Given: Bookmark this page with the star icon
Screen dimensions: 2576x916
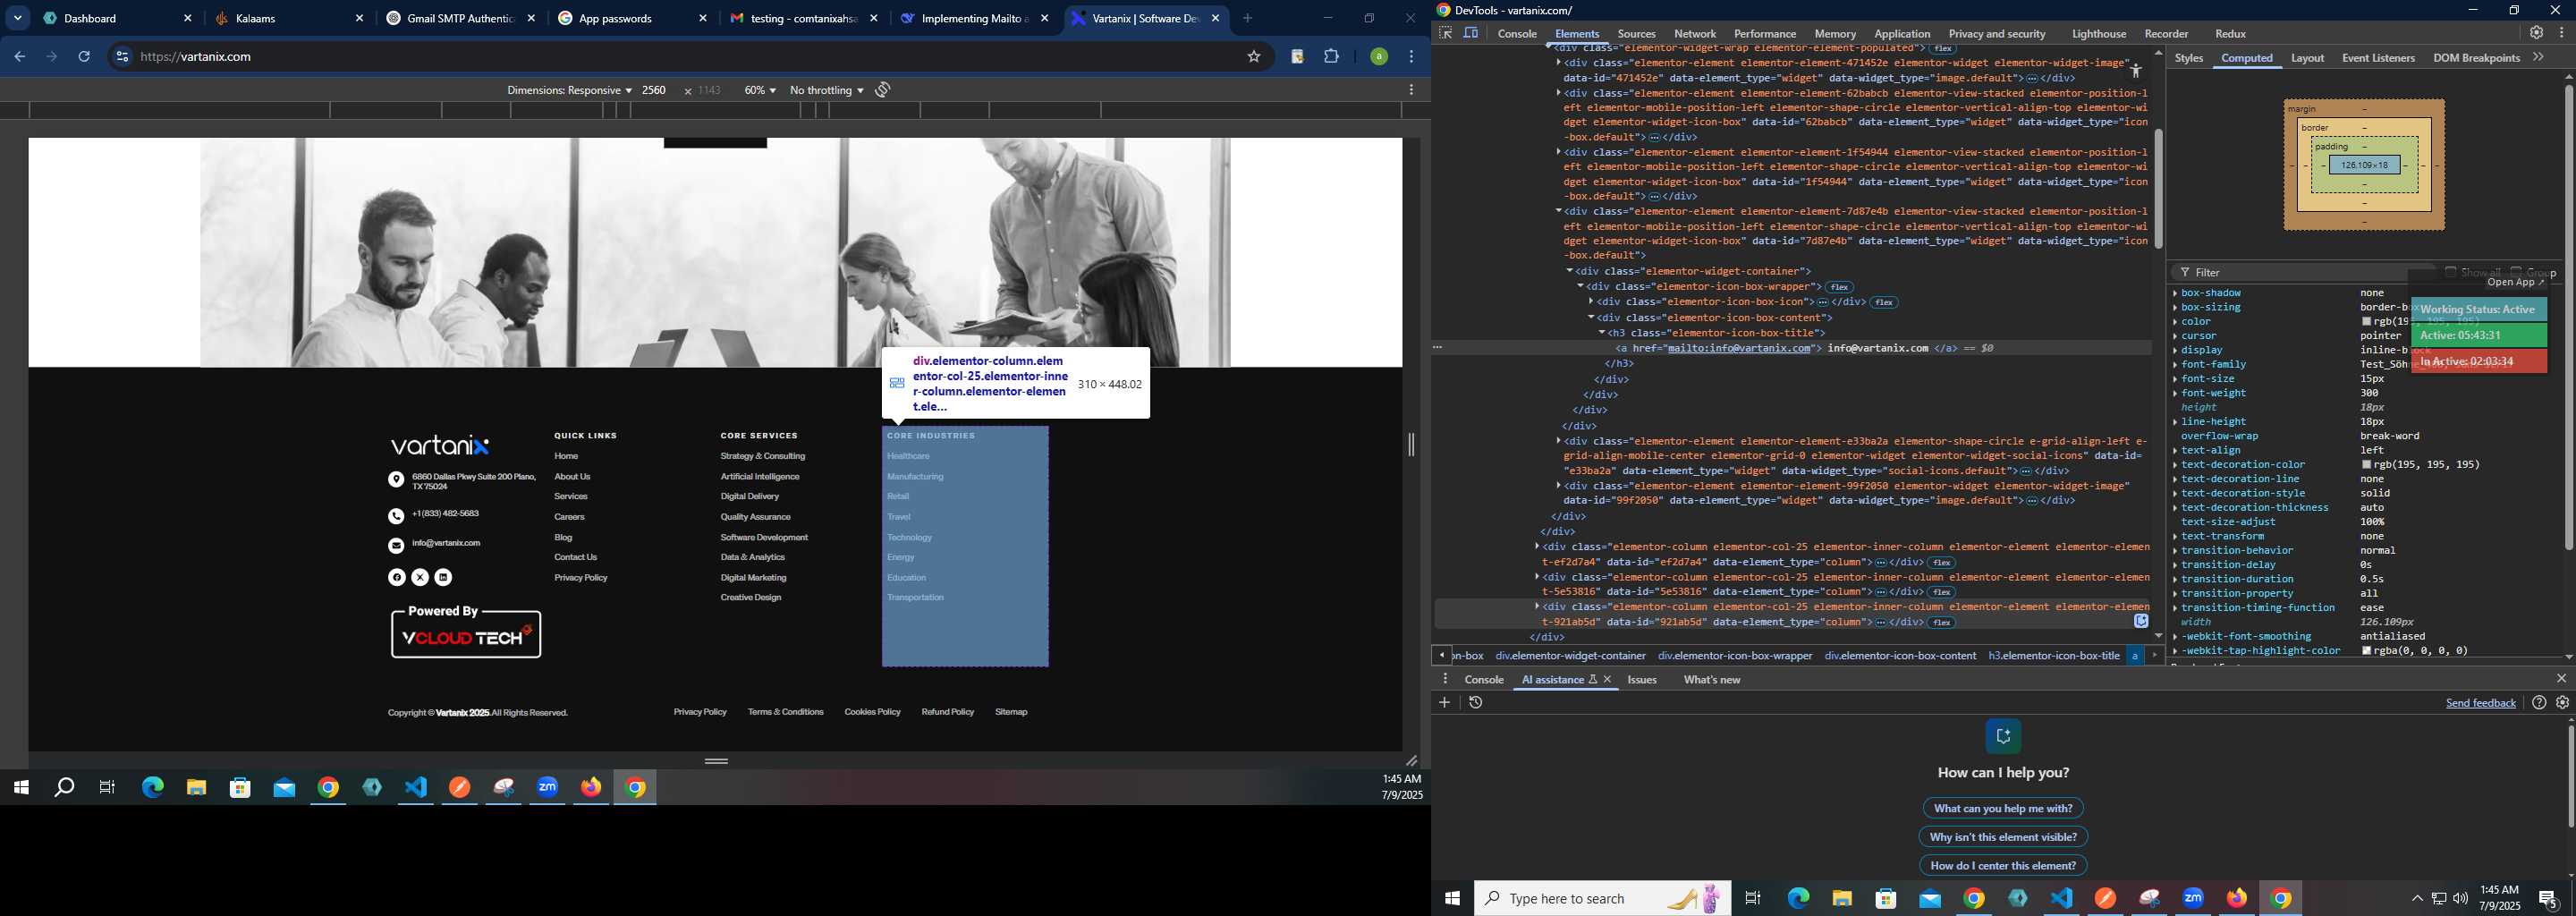Looking at the screenshot, I should (x=1254, y=57).
